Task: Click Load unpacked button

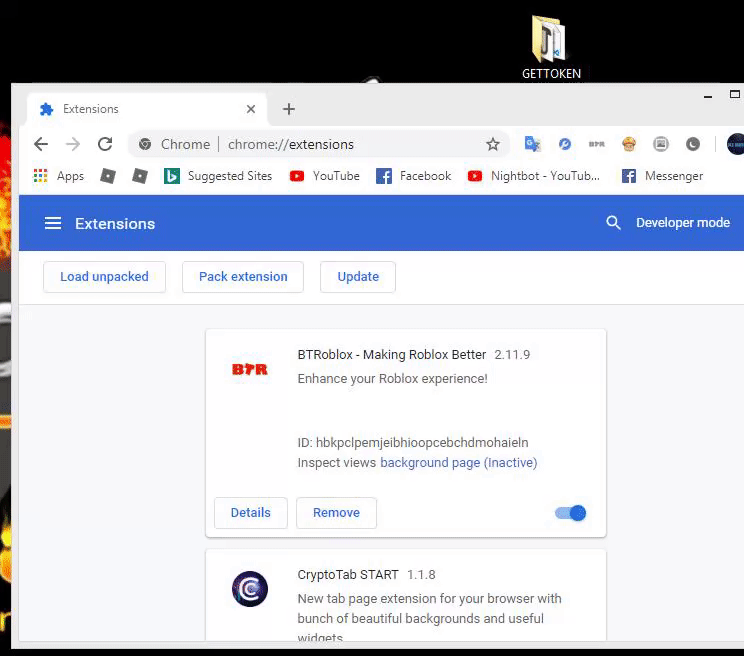Action: 104,277
